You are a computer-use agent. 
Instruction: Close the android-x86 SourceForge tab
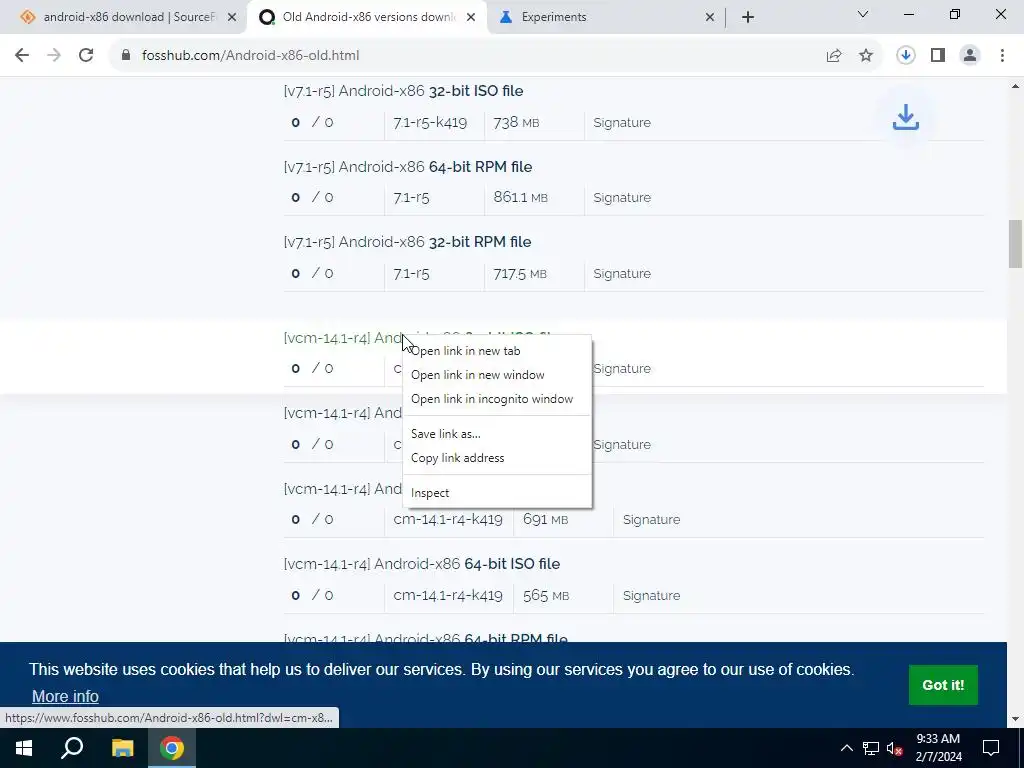click(232, 17)
